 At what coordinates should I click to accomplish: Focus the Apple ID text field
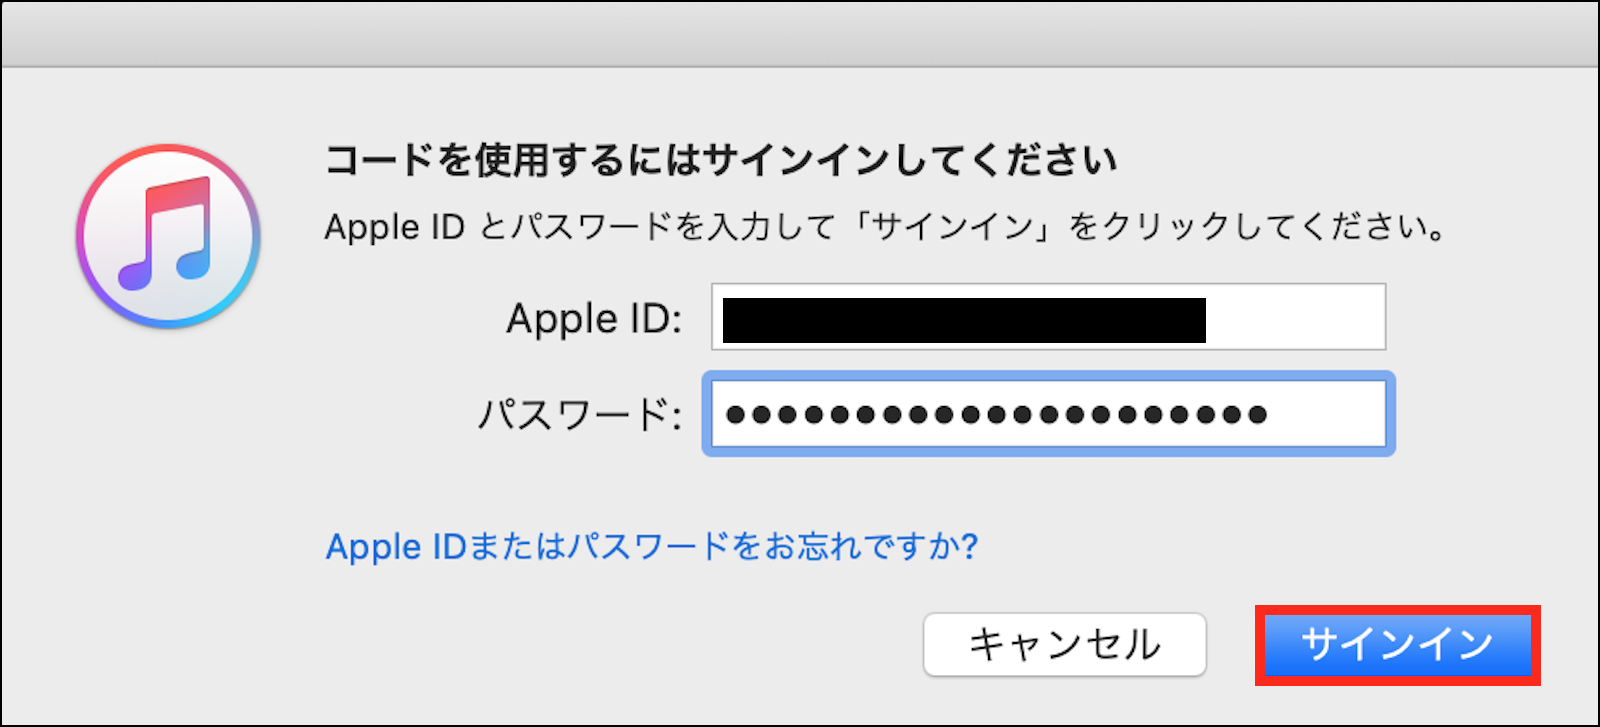pos(1048,318)
